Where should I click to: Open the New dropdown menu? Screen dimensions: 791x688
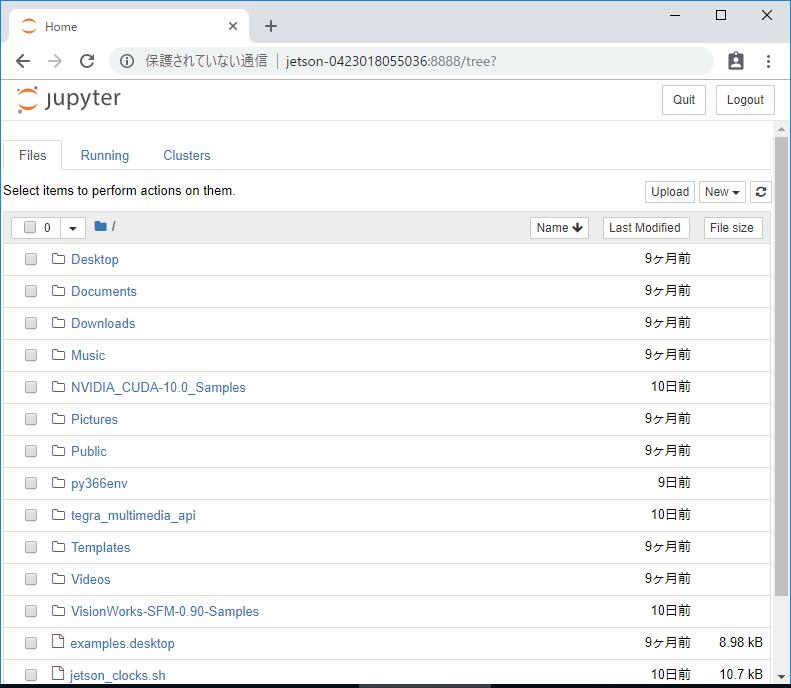tap(722, 192)
